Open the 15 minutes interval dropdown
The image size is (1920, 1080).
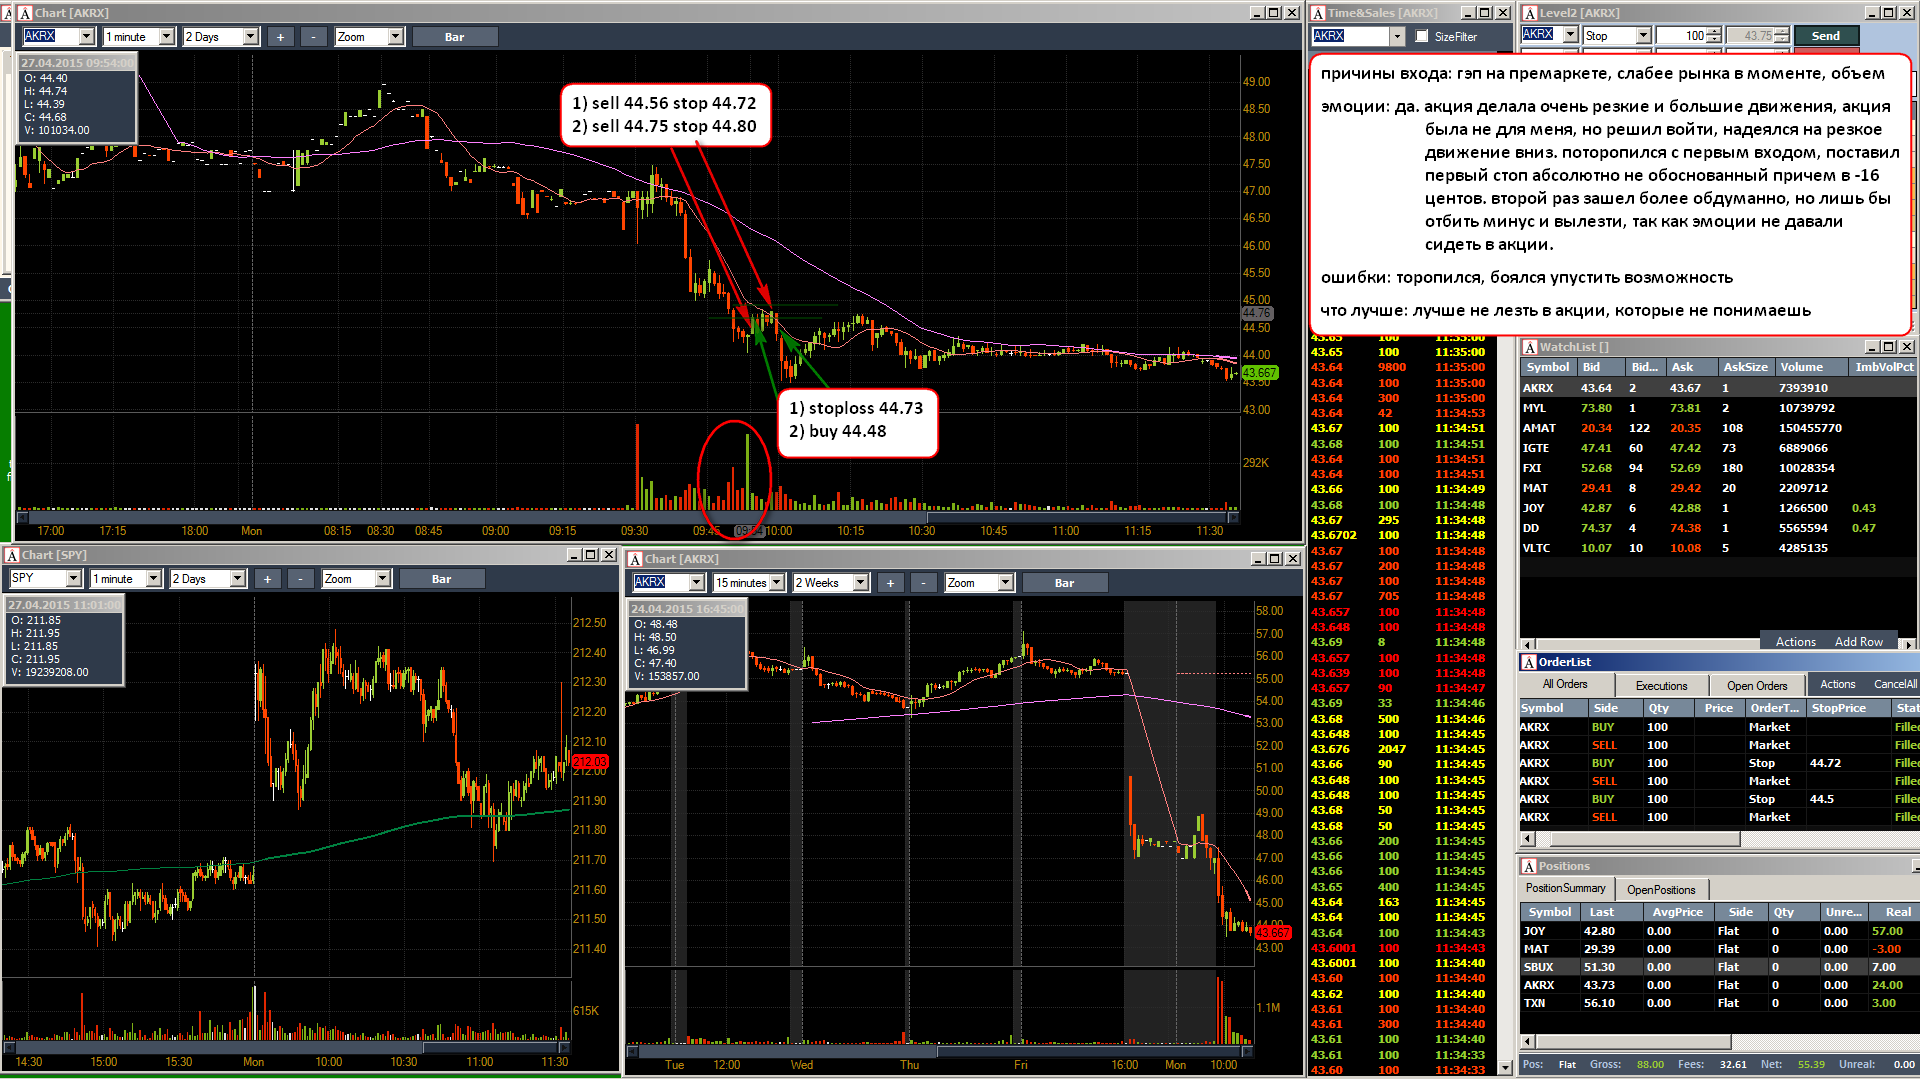click(776, 583)
